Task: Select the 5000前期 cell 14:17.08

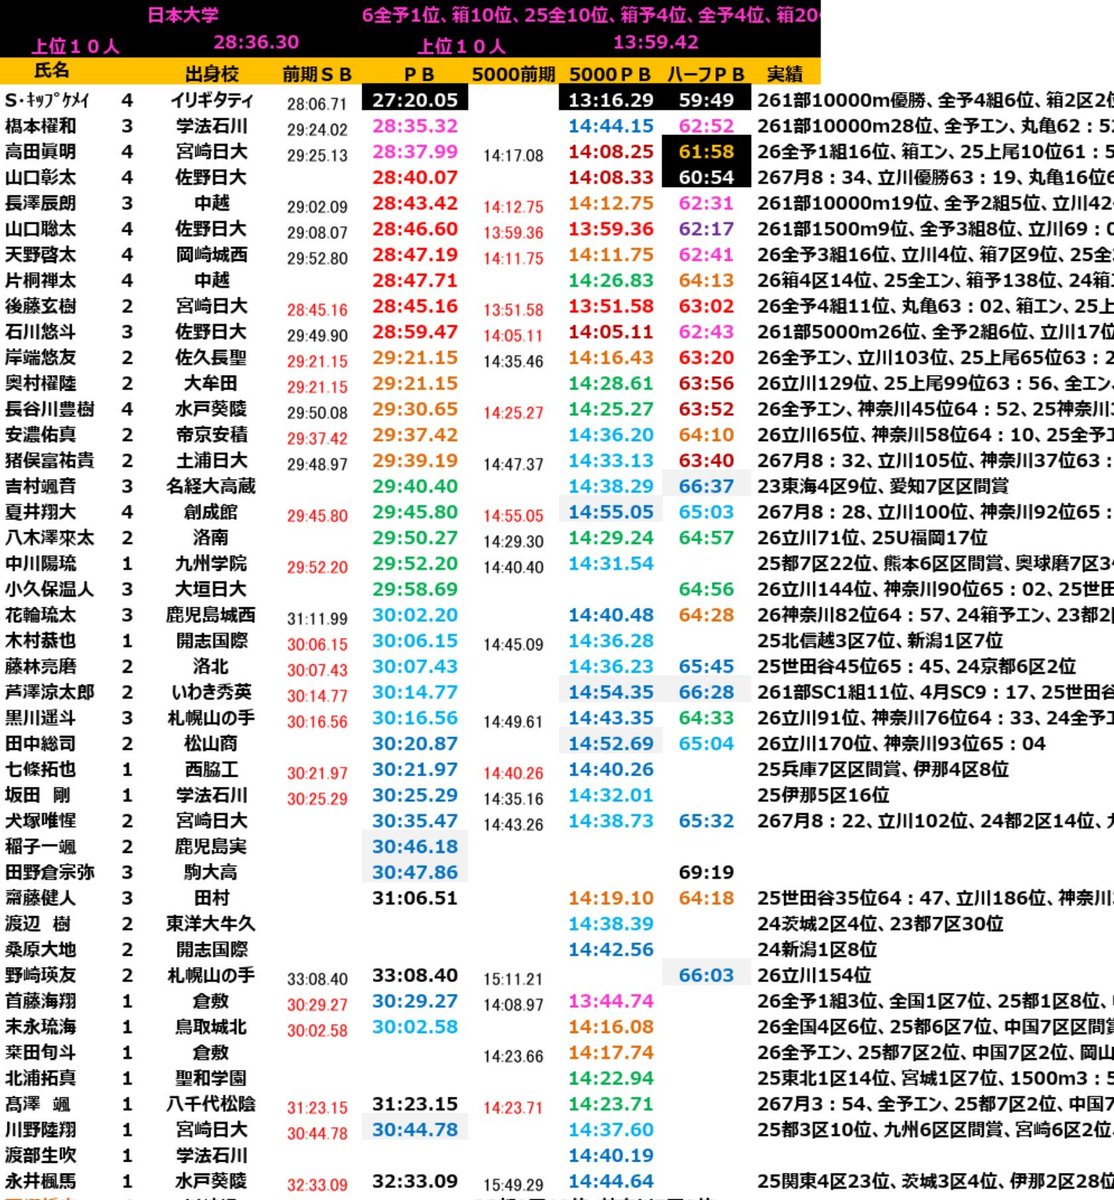Action: (513, 155)
